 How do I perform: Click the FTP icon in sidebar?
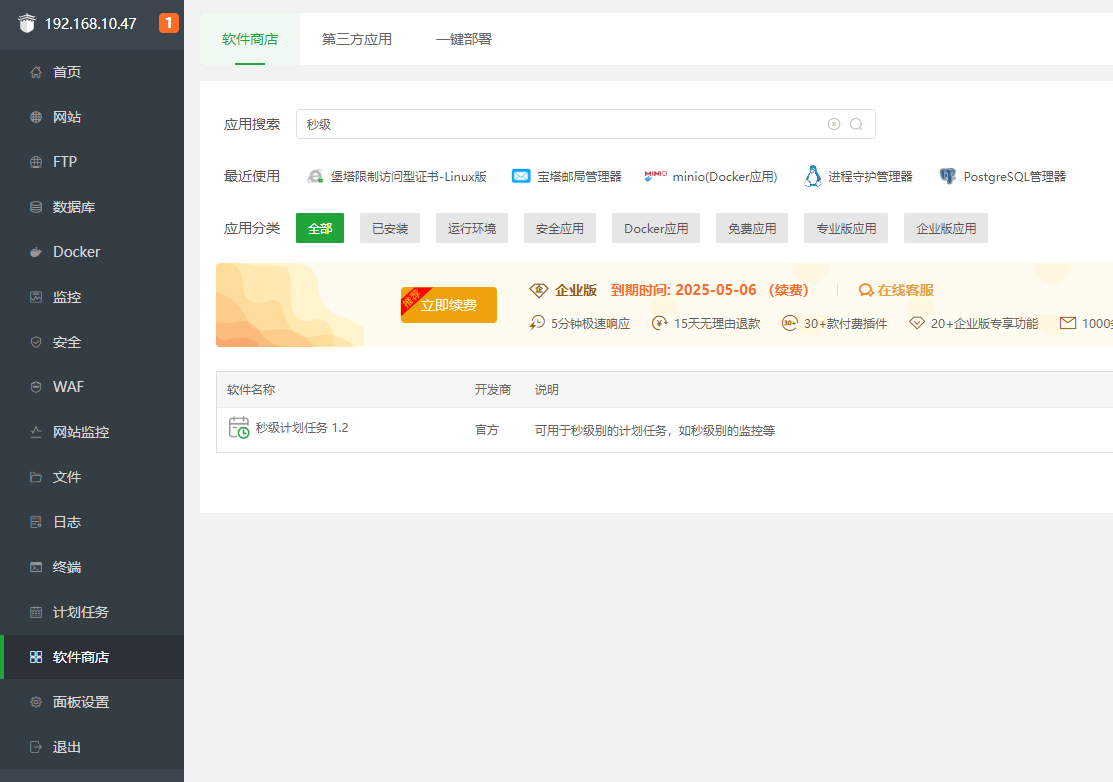(x=35, y=162)
